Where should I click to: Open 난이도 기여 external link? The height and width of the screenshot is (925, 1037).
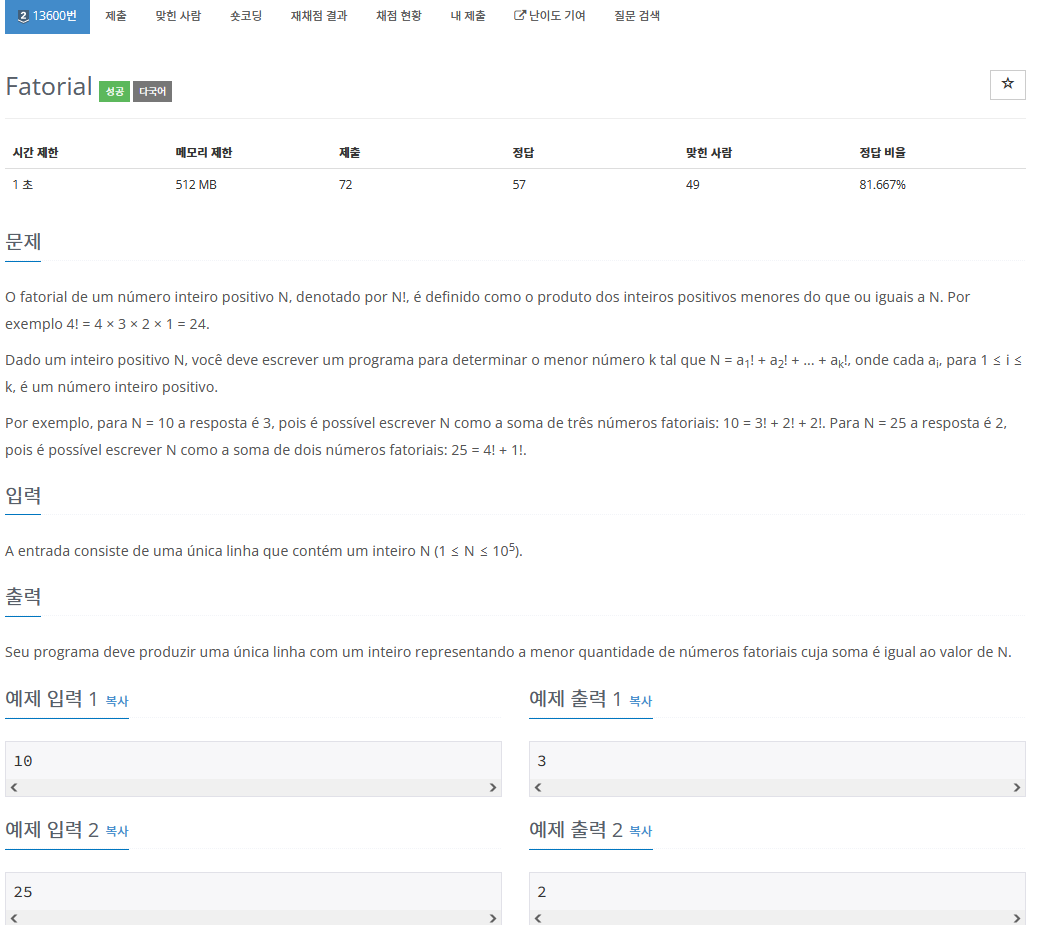pos(550,16)
